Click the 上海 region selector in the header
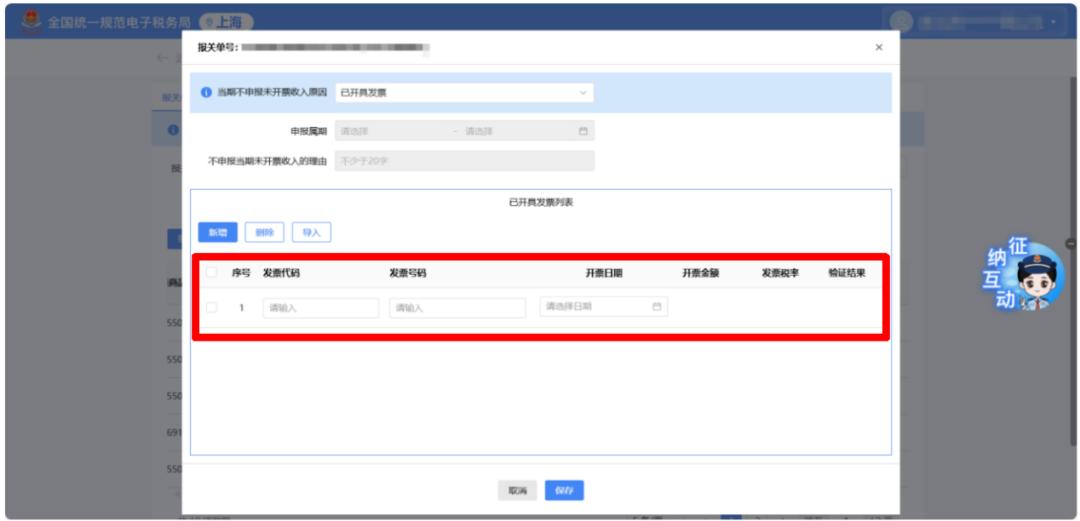The height and width of the screenshot is (521, 1080). [x=226, y=22]
